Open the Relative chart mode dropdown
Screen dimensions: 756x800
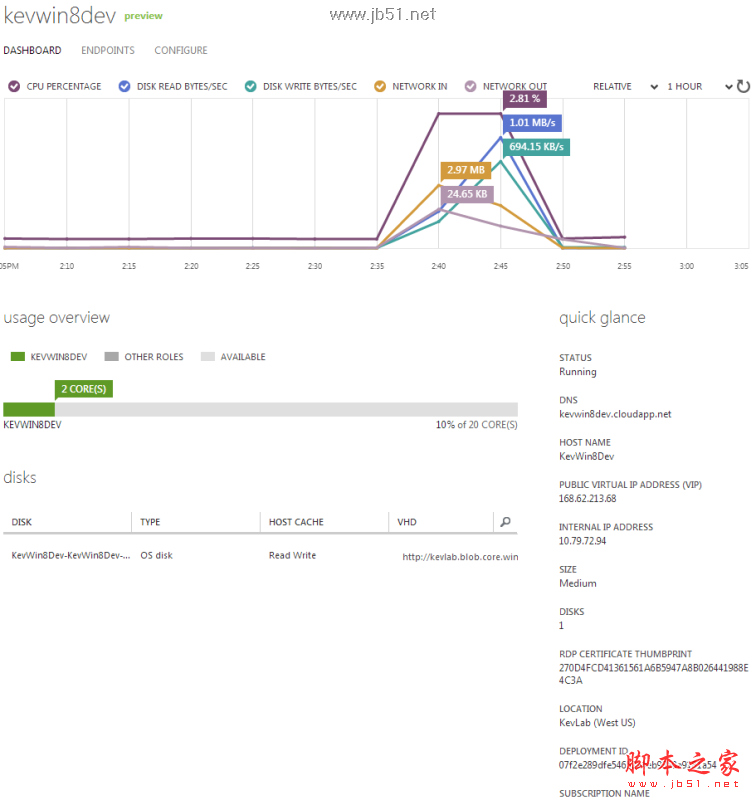pyautogui.click(x=625, y=87)
